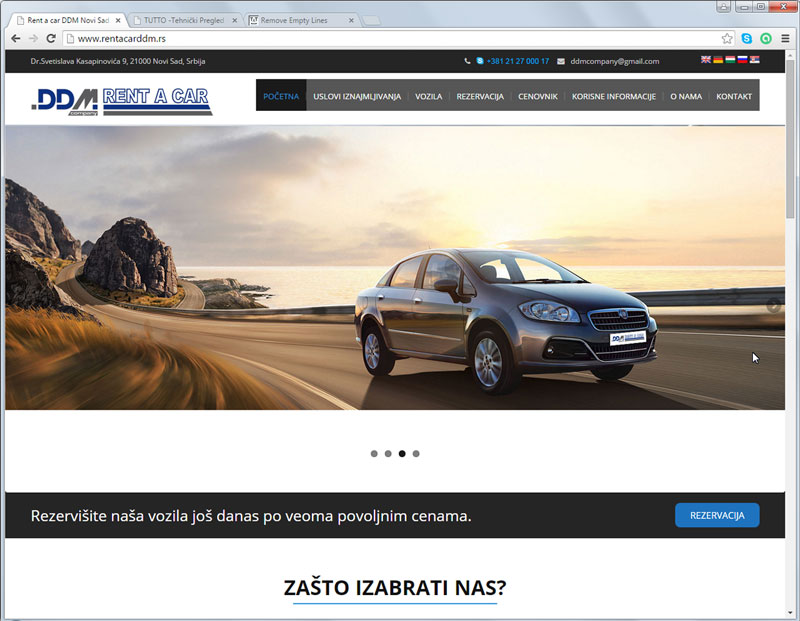Click the Skype call icon beside the phone number

[480, 61]
